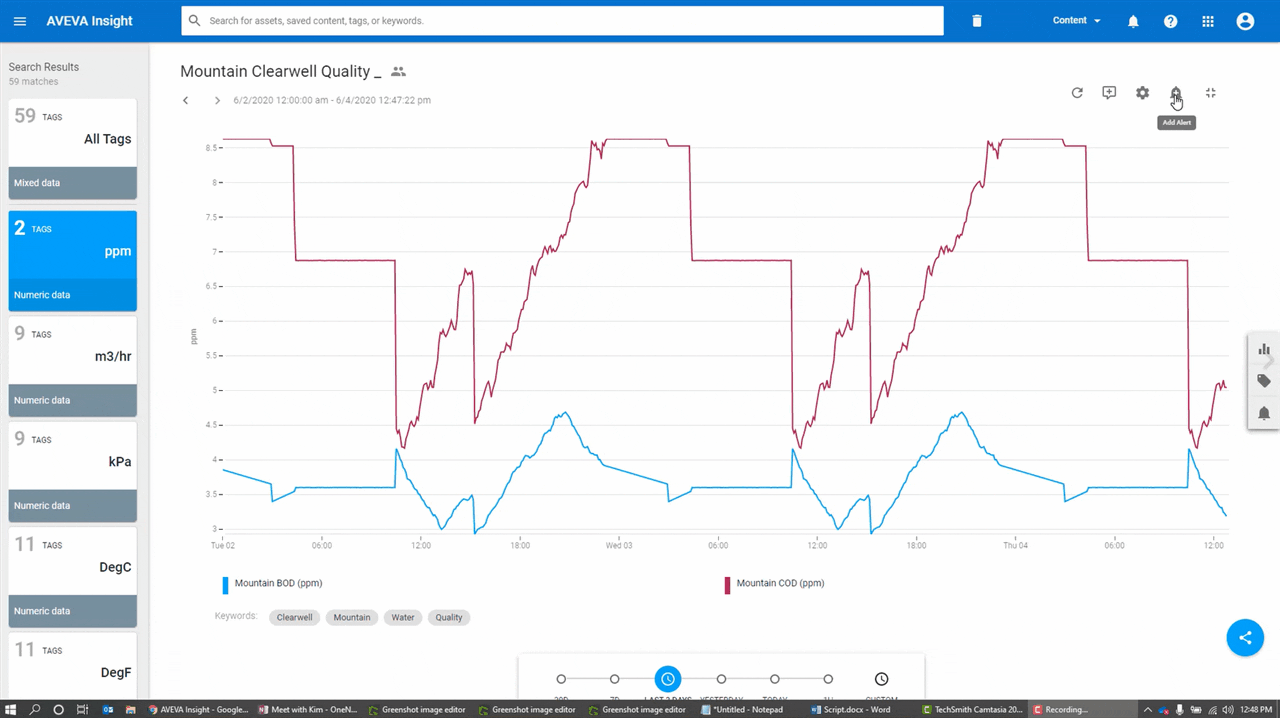Add a comment to the chart

1109,93
